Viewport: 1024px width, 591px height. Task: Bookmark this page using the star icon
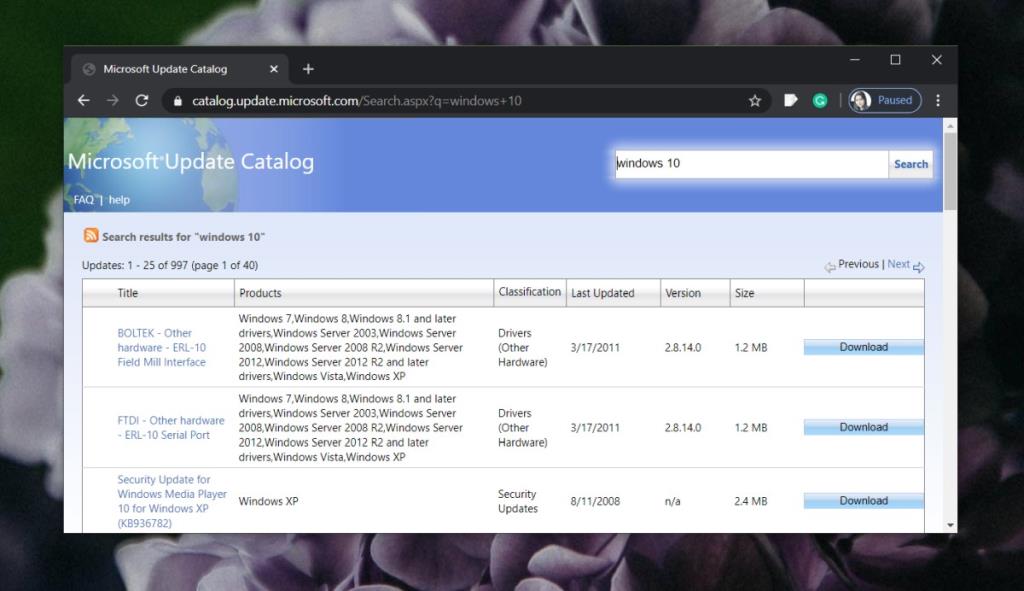point(756,100)
